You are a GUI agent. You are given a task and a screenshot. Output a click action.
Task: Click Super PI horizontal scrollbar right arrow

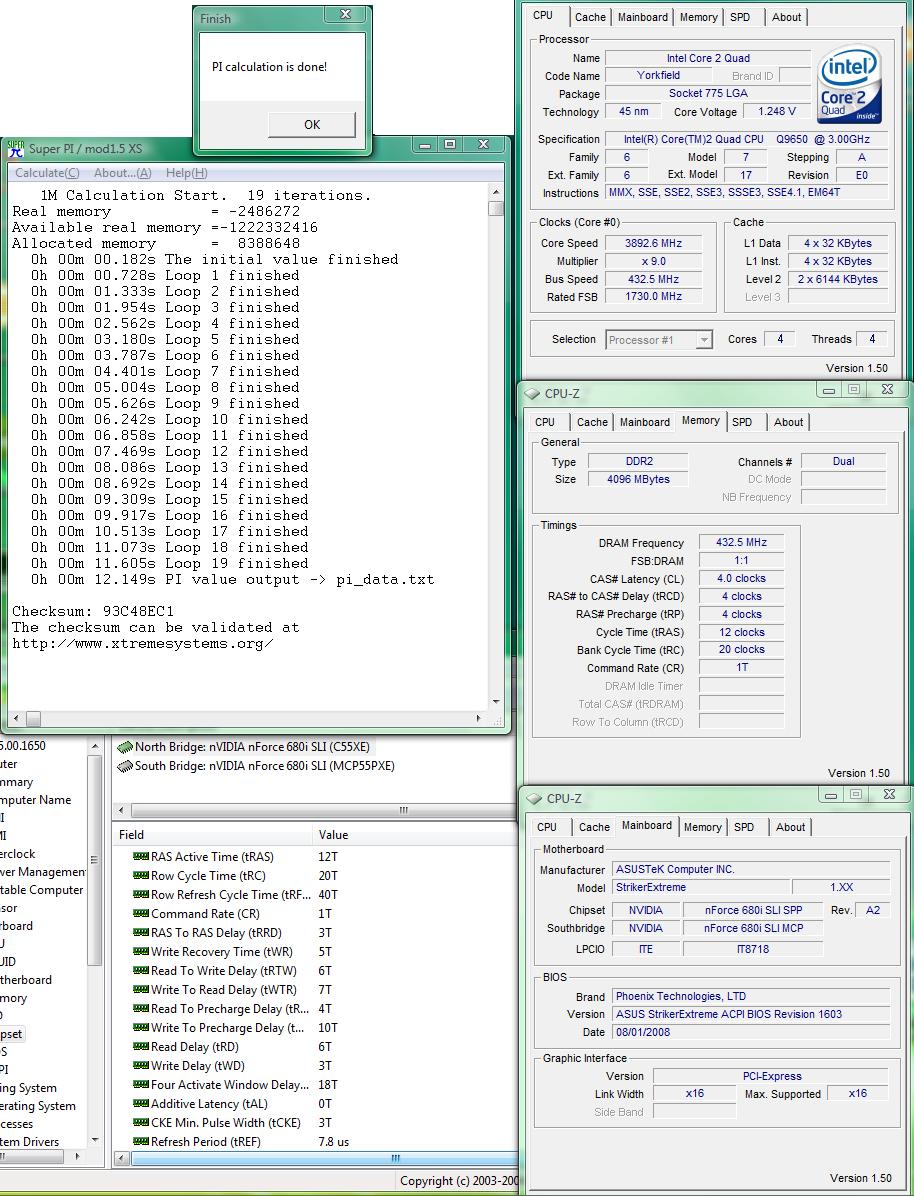[478, 719]
